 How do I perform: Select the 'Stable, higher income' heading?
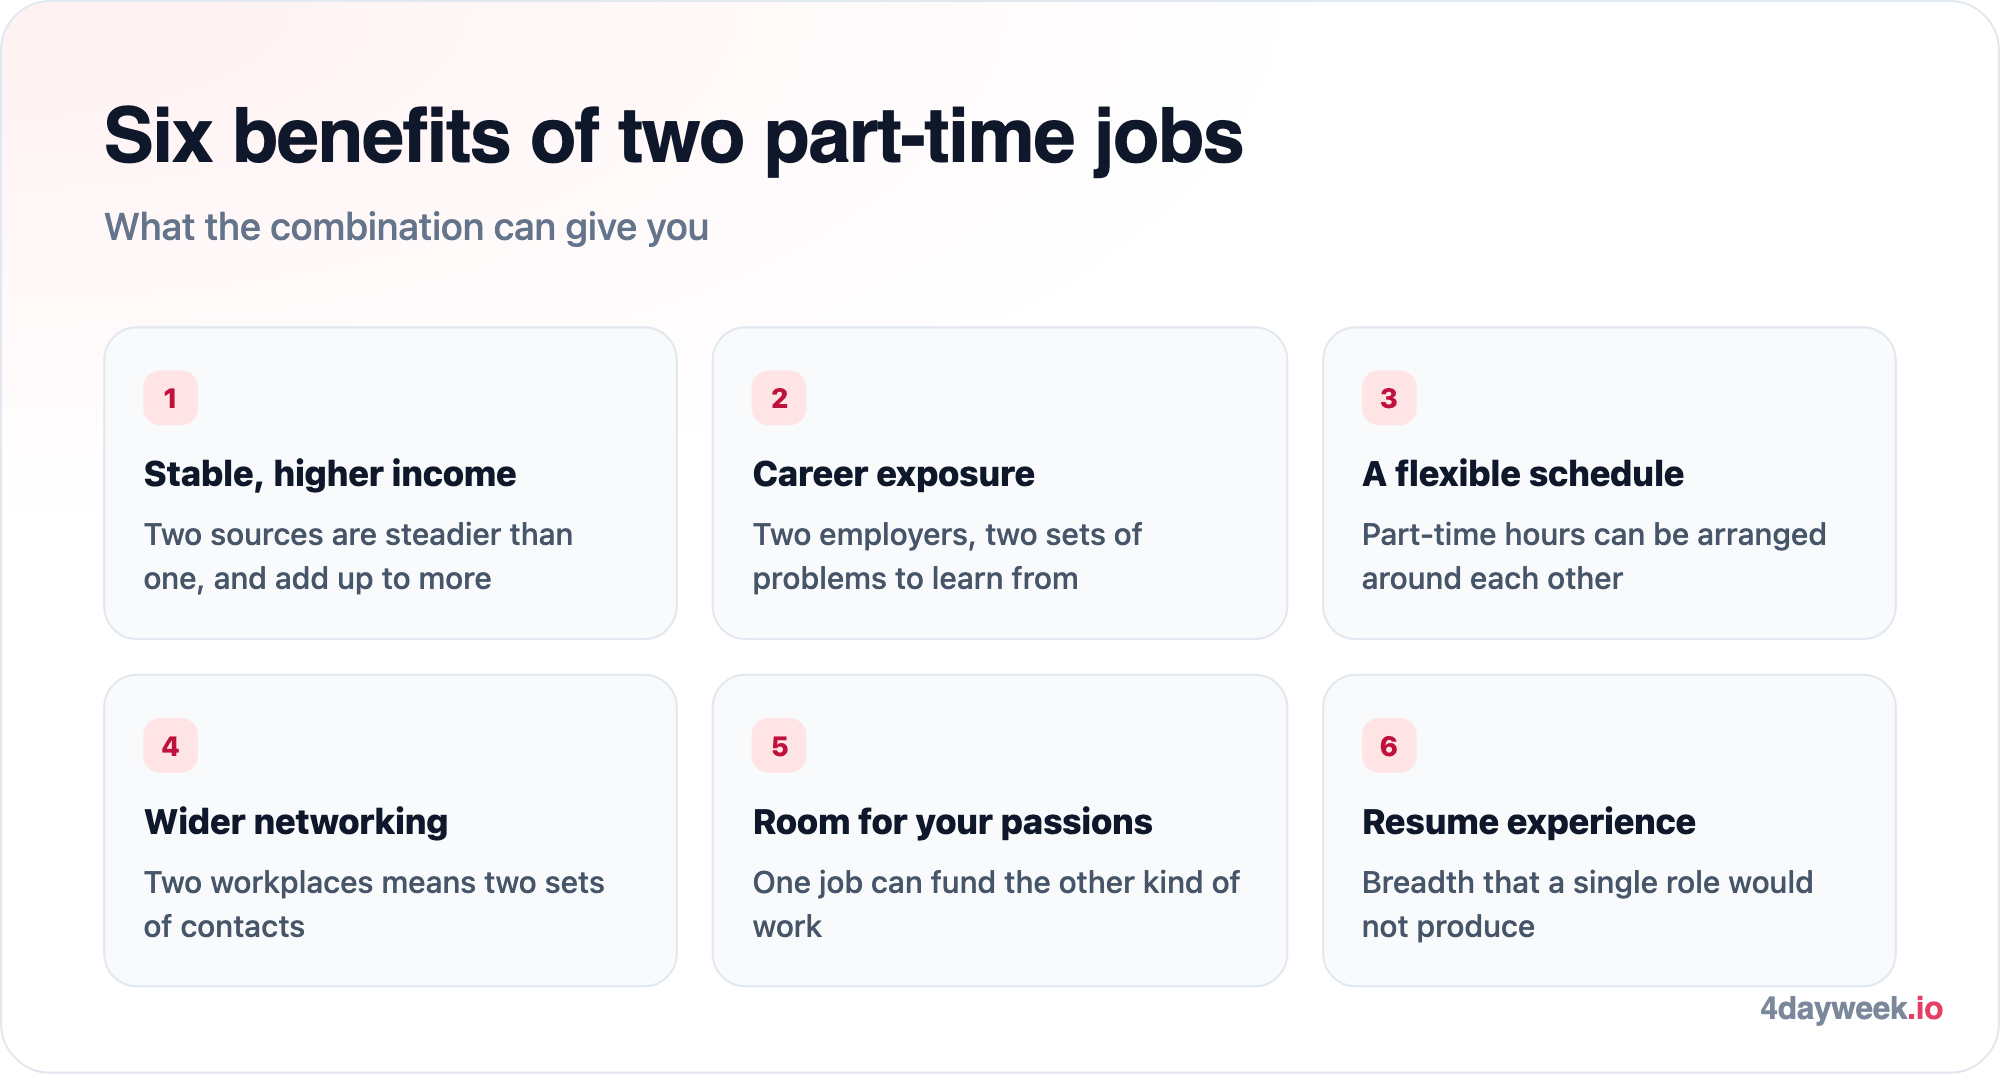330,474
